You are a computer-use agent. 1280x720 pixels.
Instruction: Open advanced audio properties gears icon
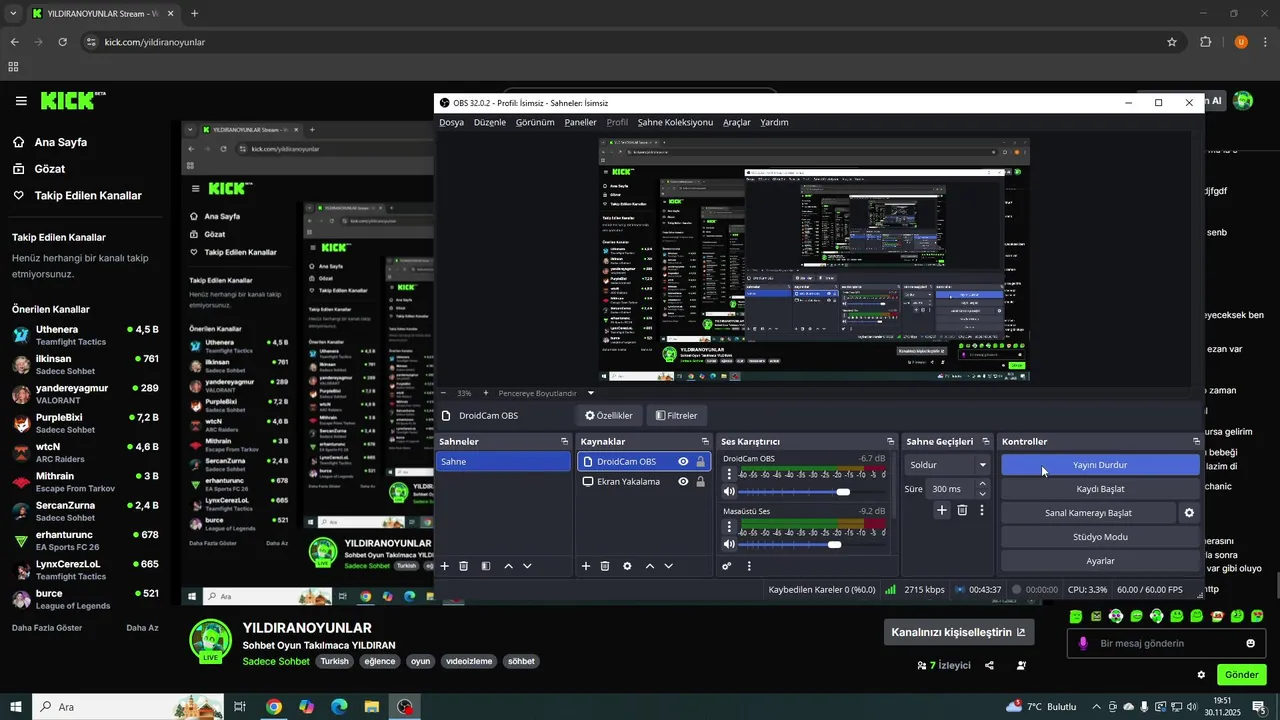[x=727, y=566]
